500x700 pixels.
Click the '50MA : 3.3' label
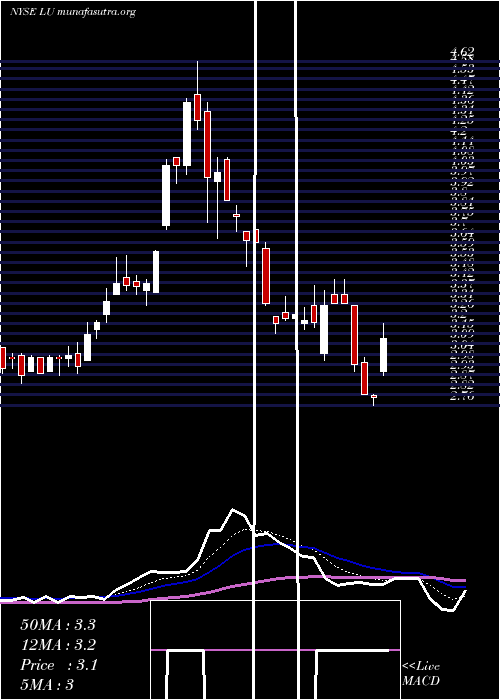click(x=58, y=625)
